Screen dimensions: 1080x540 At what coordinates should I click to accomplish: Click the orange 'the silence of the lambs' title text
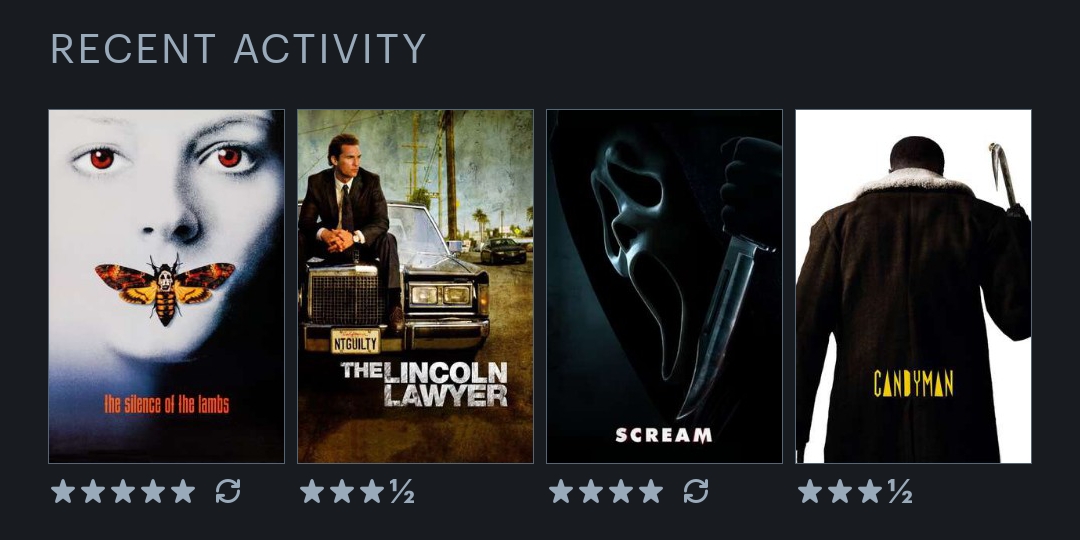pyautogui.click(x=167, y=404)
